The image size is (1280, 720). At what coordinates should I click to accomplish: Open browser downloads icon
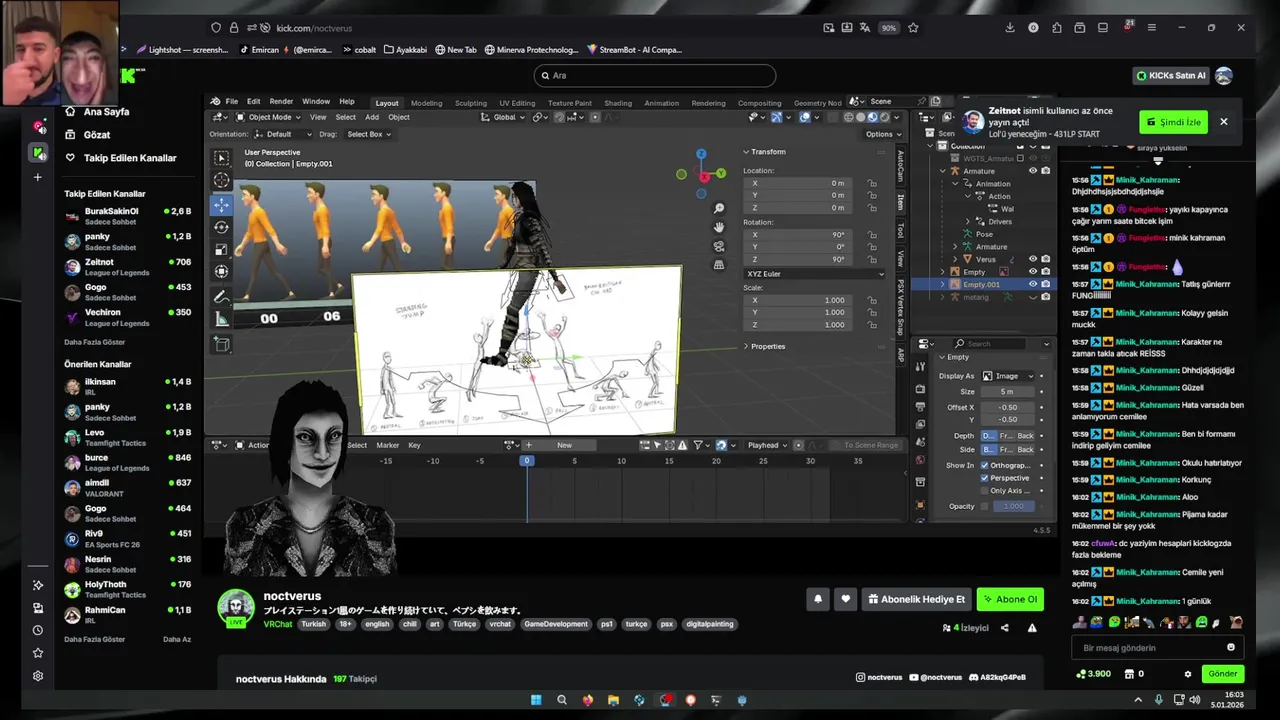[1010, 28]
